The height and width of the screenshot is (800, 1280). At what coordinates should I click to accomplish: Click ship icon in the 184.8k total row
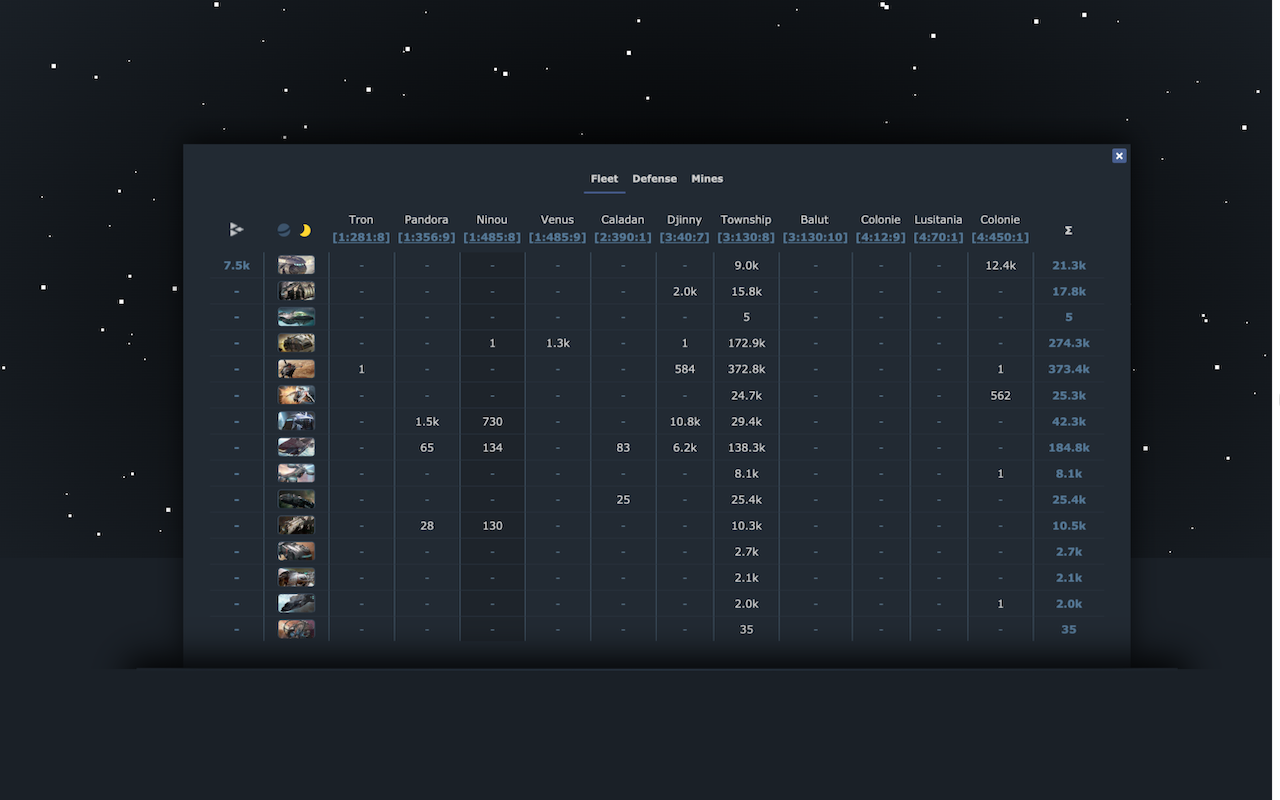296,447
